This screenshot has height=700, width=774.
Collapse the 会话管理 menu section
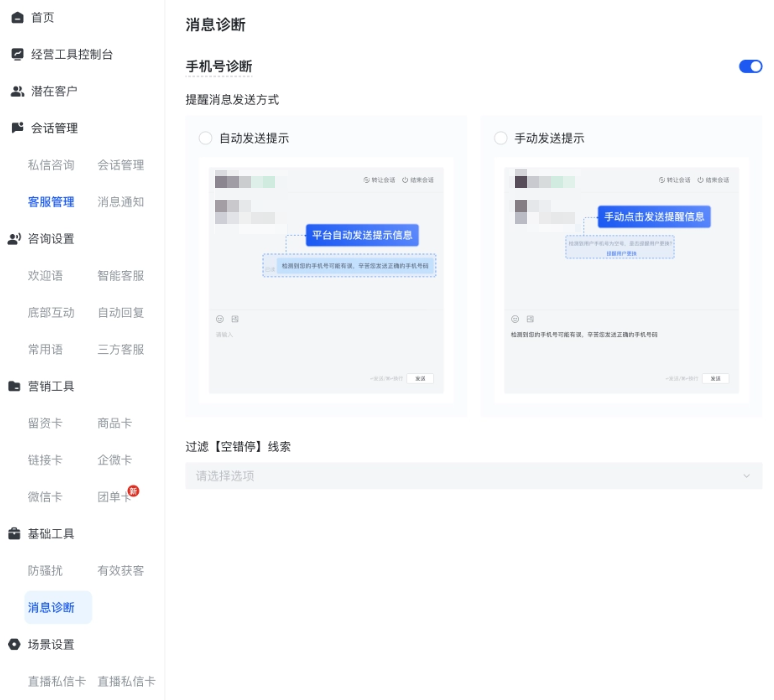(x=55, y=128)
